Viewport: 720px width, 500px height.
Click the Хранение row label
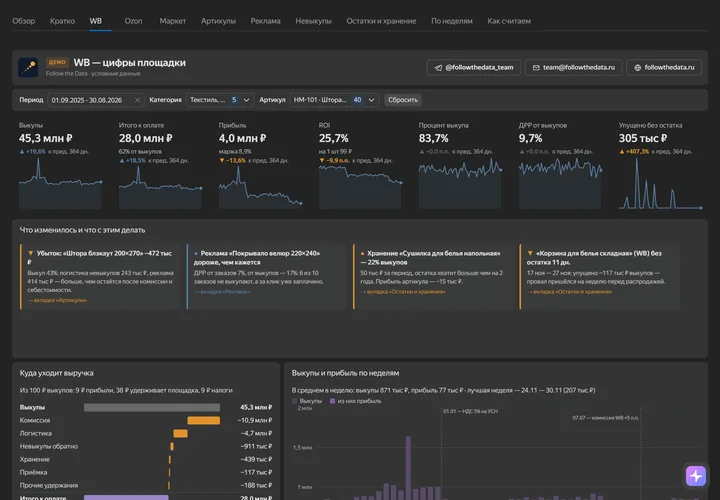[35, 459]
